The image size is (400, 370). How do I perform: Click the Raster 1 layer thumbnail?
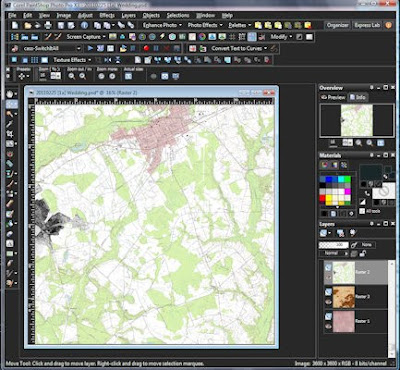[344, 322]
